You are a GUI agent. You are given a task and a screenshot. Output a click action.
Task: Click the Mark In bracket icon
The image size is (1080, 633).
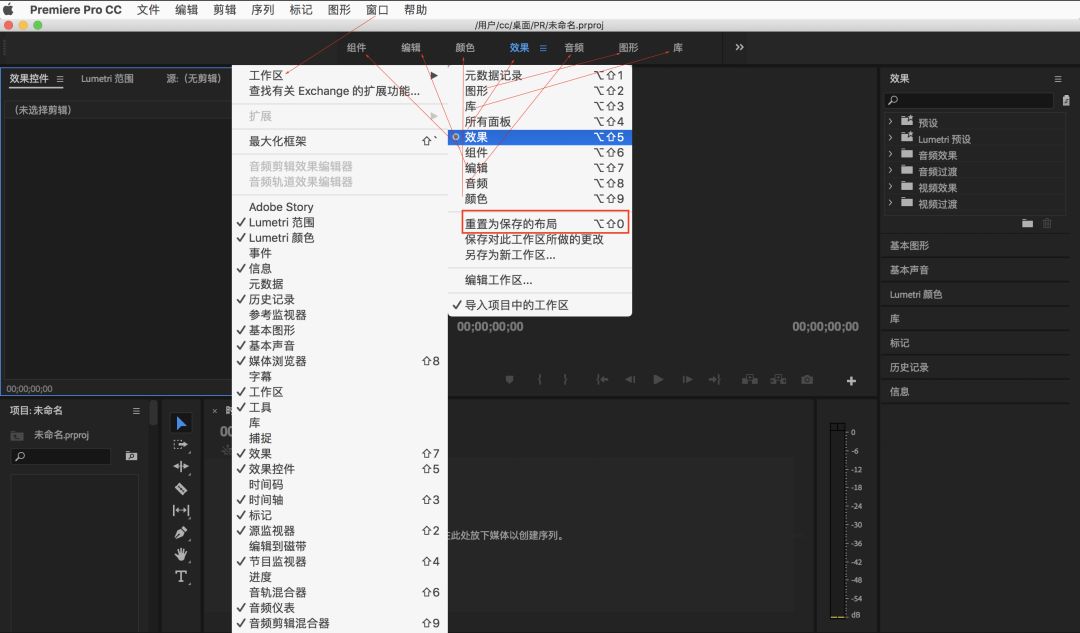click(x=540, y=380)
